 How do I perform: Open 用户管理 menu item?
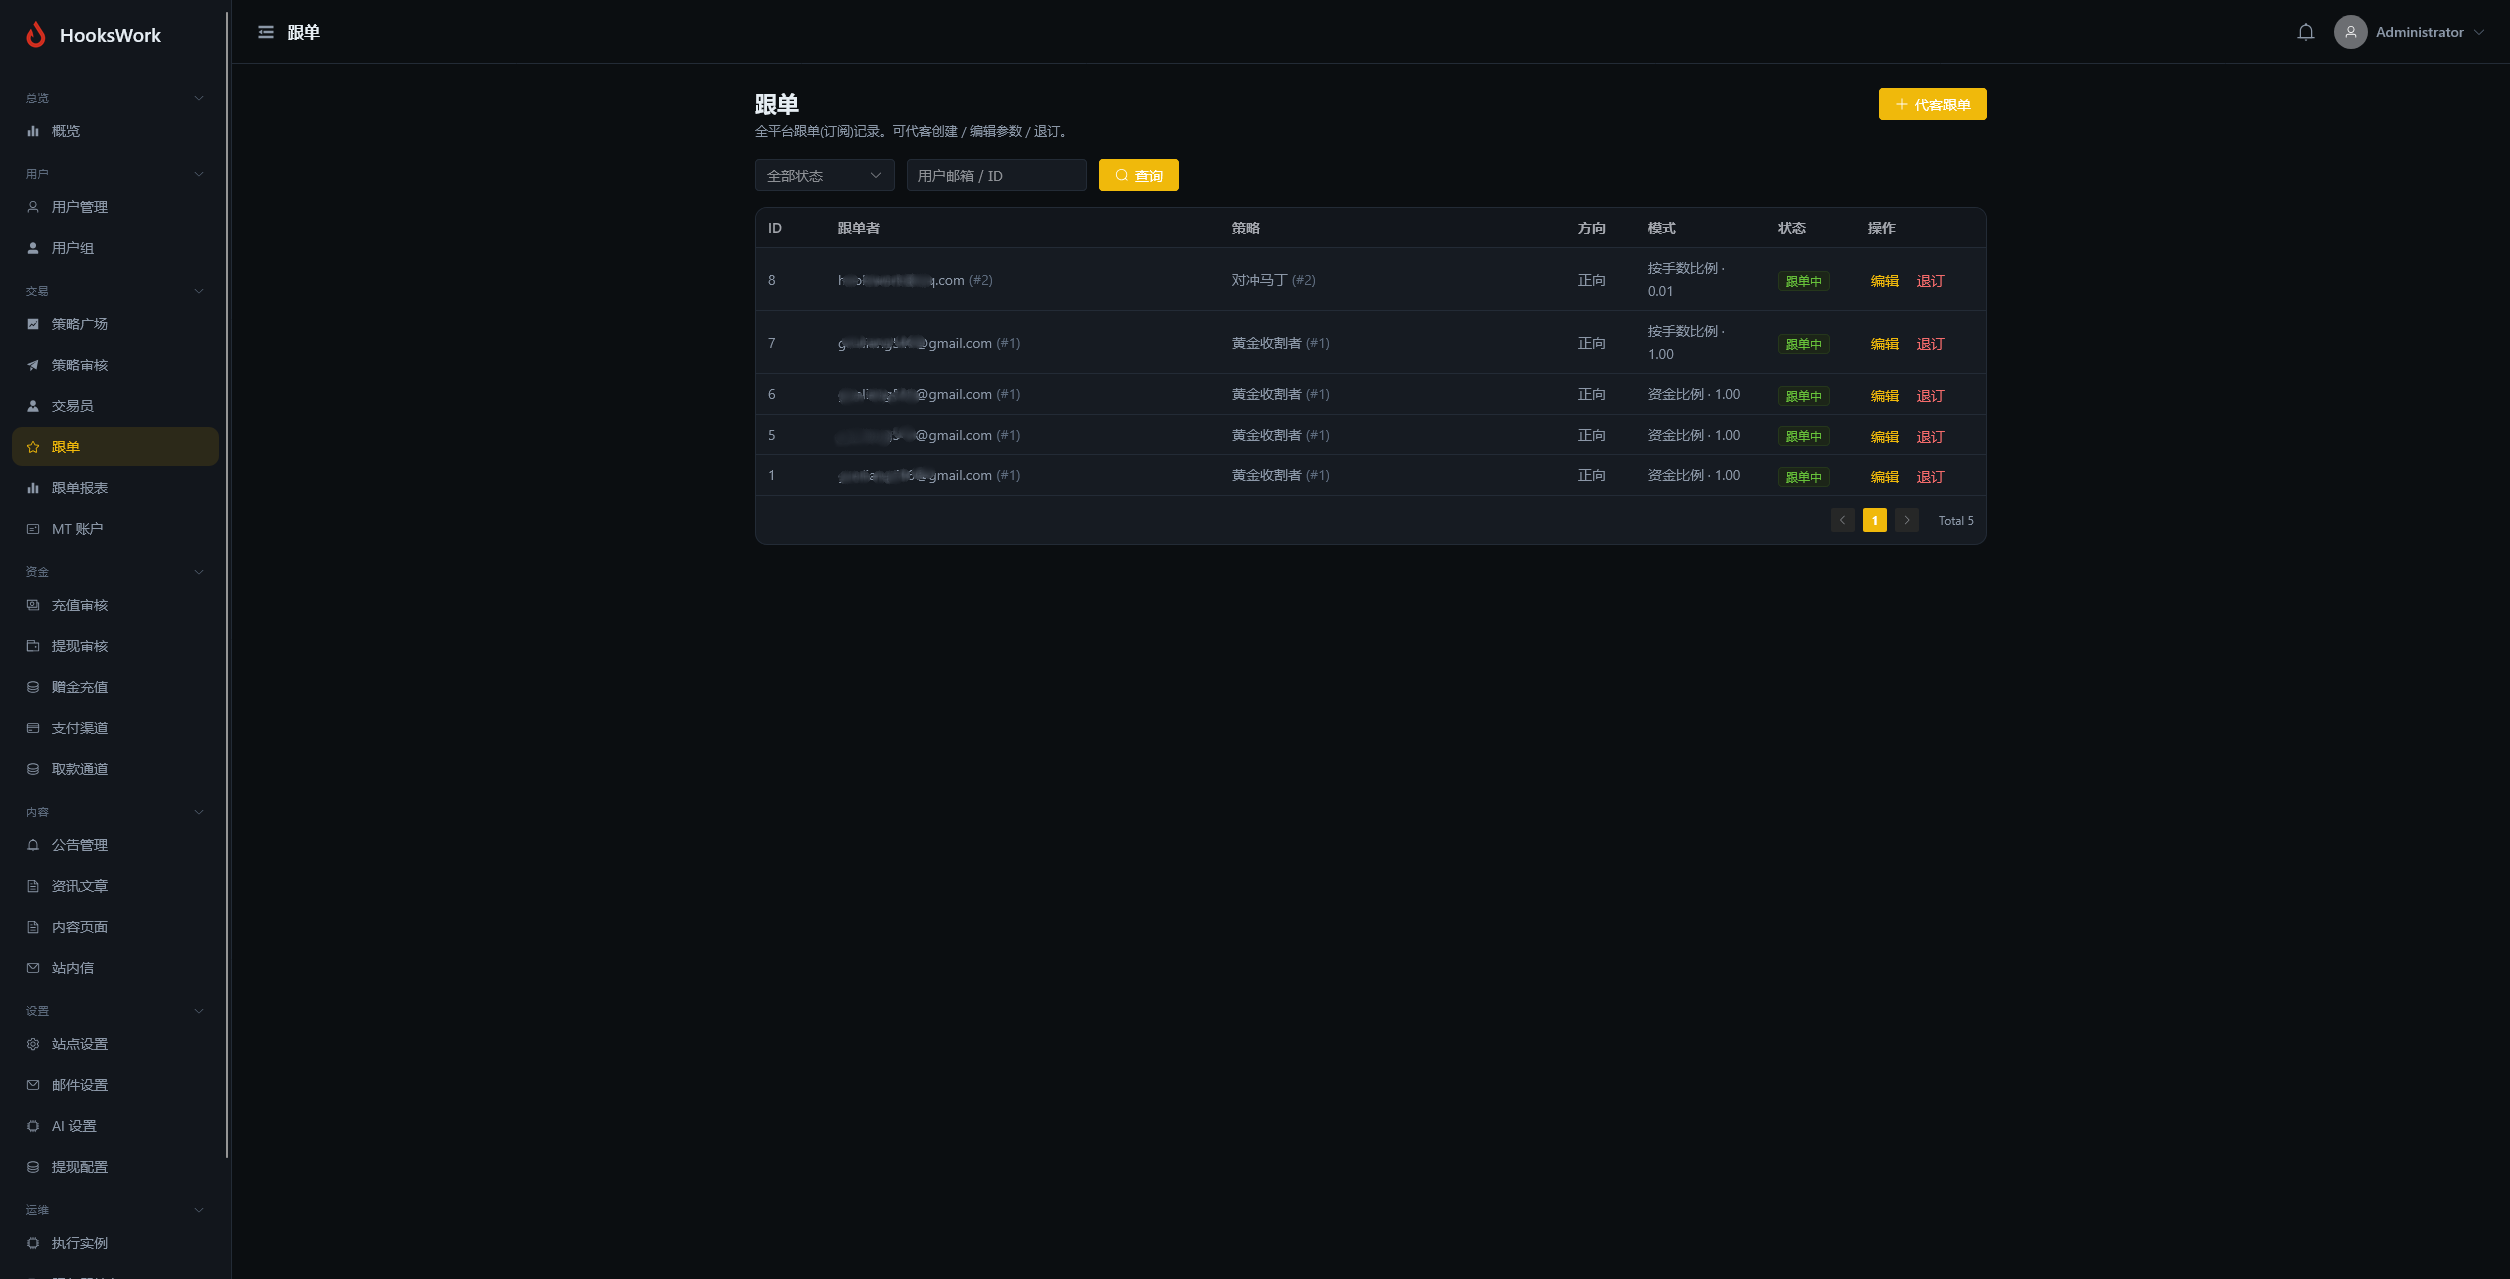(x=115, y=207)
